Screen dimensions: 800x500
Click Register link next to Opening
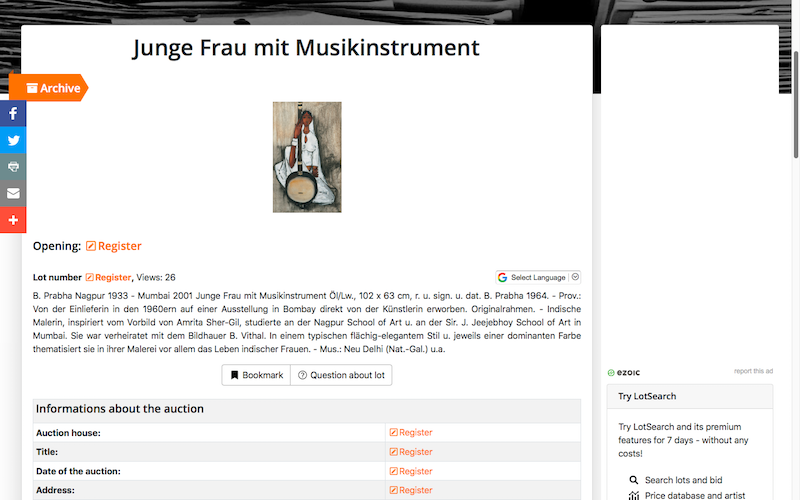pyautogui.click(x=114, y=246)
